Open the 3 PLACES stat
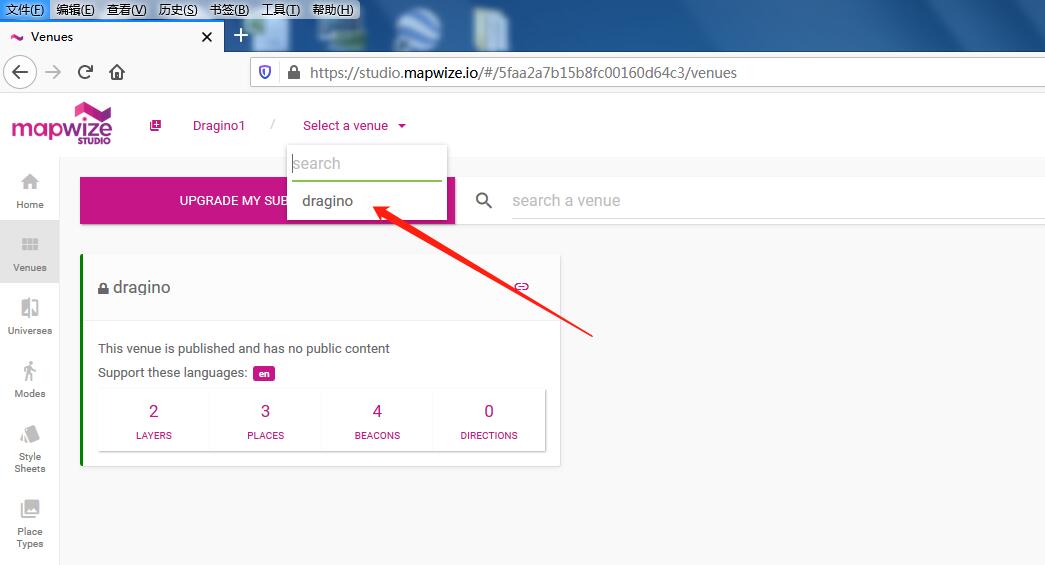1045x565 pixels. [265, 421]
